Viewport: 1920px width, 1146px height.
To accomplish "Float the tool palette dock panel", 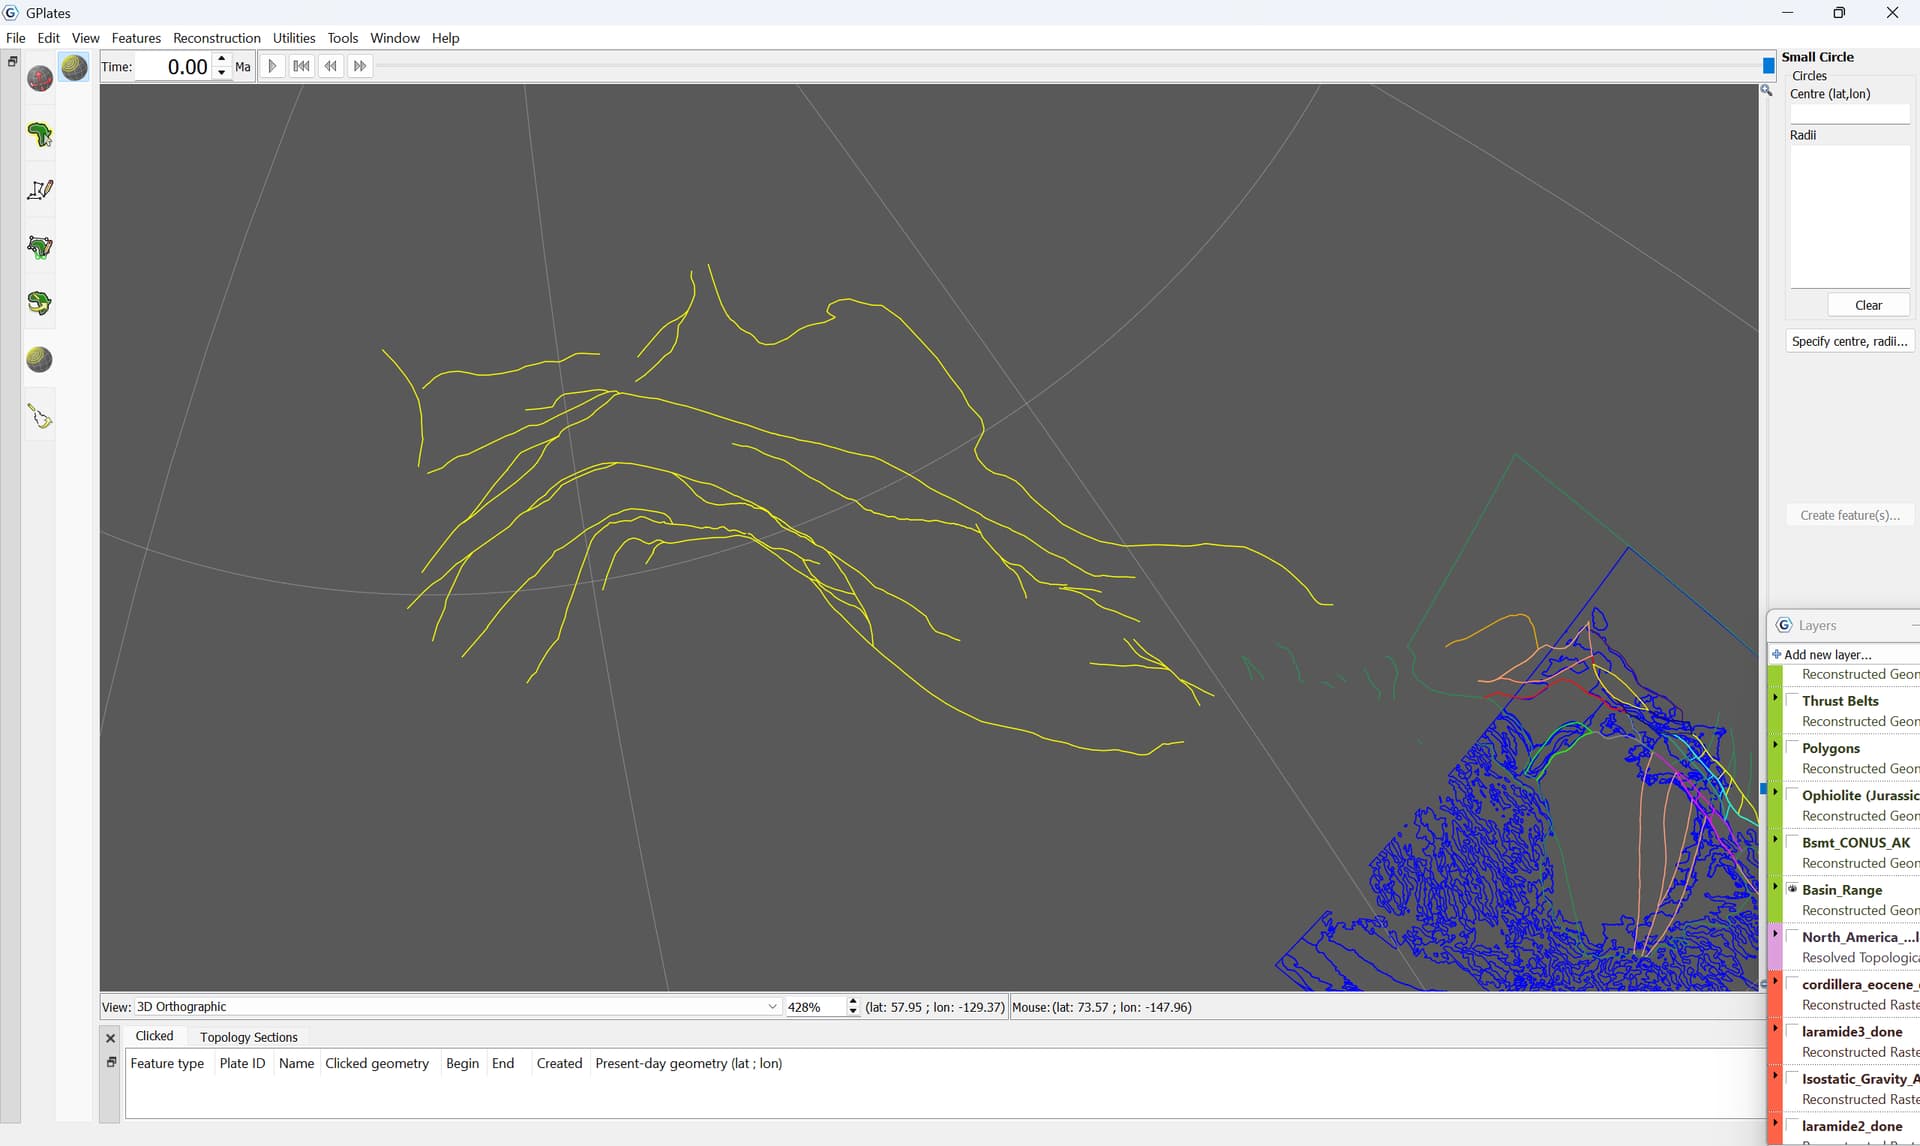I will coord(13,61).
